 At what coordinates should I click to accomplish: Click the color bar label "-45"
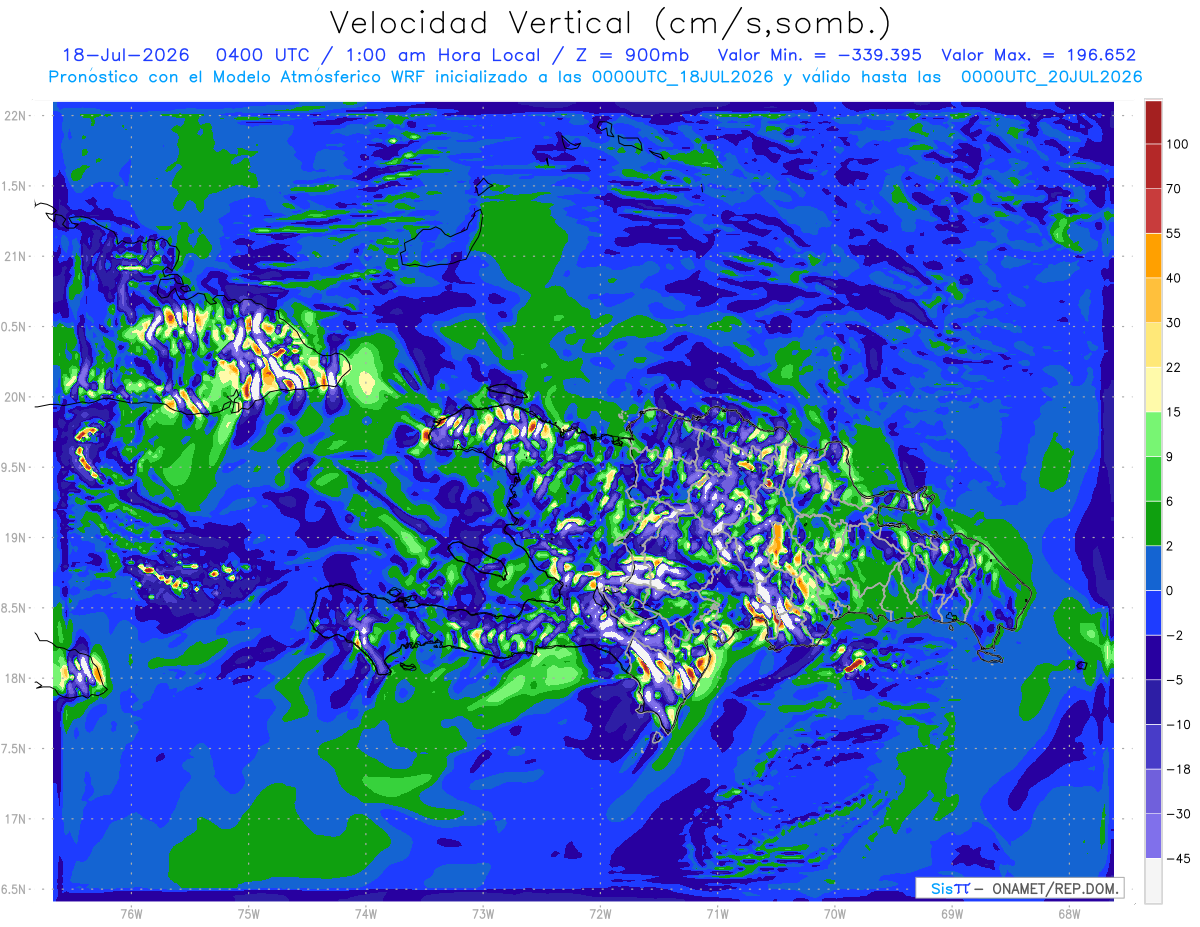[x=1177, y=858]
